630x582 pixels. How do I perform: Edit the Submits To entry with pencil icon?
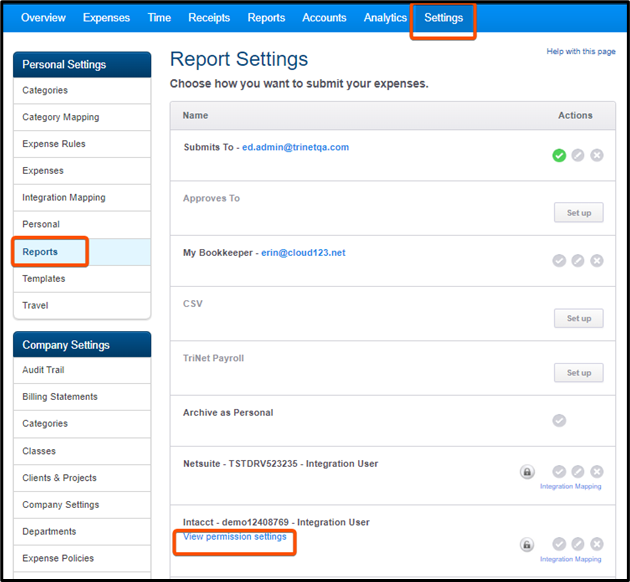pyautogui.click(x=578, y=155)
